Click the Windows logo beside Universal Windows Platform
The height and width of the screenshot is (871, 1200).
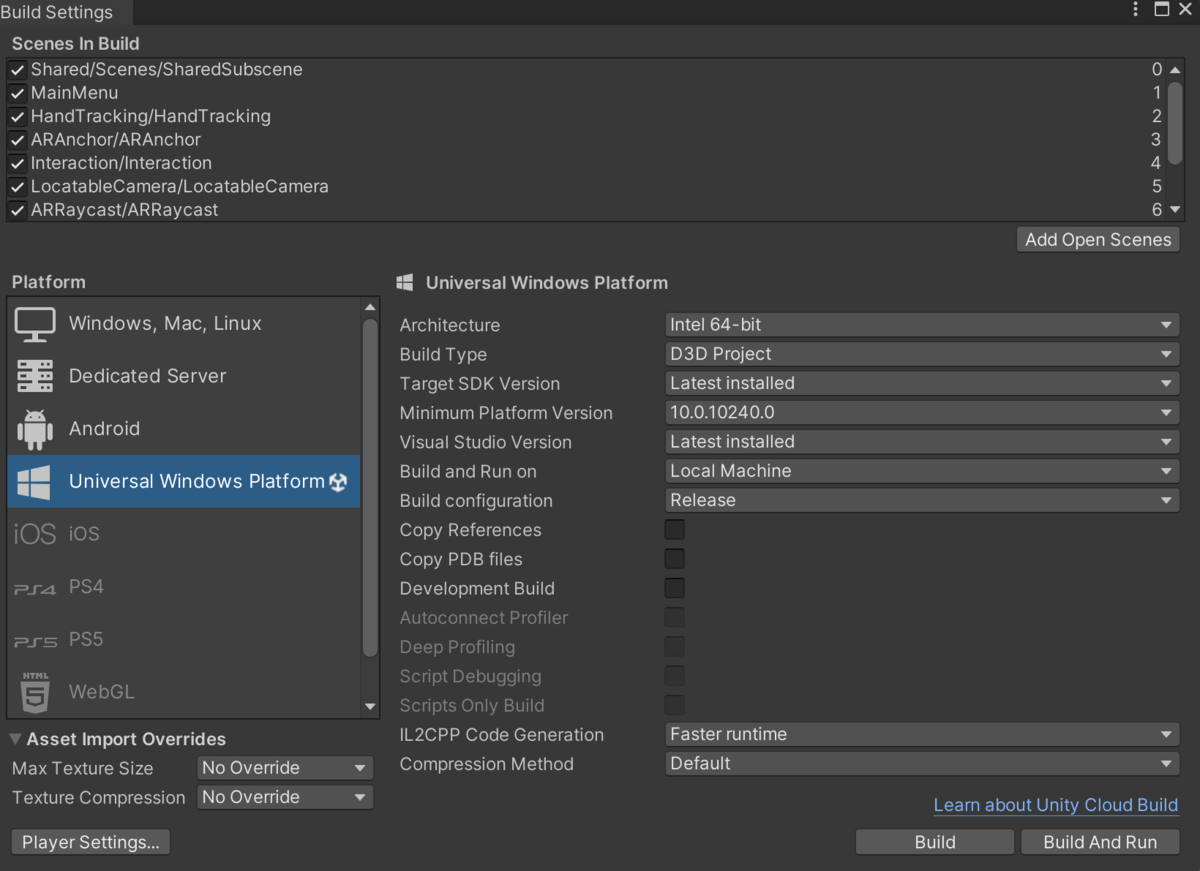tap(34, 482)
